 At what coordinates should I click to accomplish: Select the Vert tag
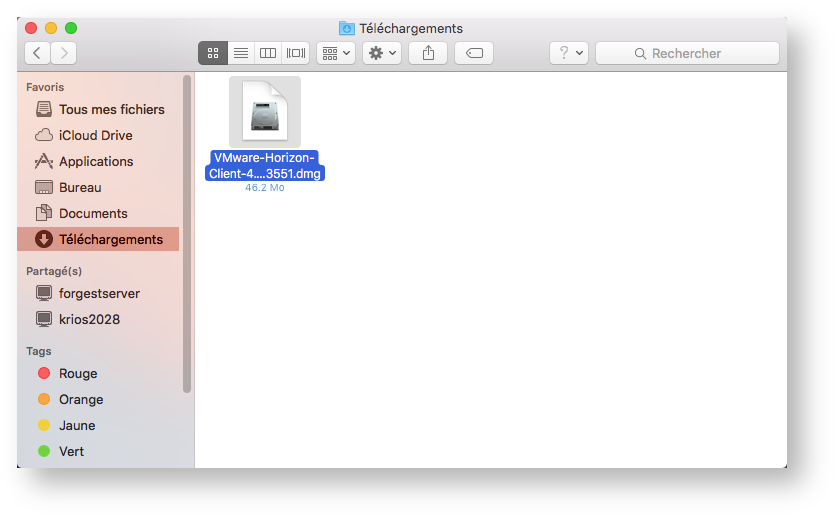click(x=100, y=452)
